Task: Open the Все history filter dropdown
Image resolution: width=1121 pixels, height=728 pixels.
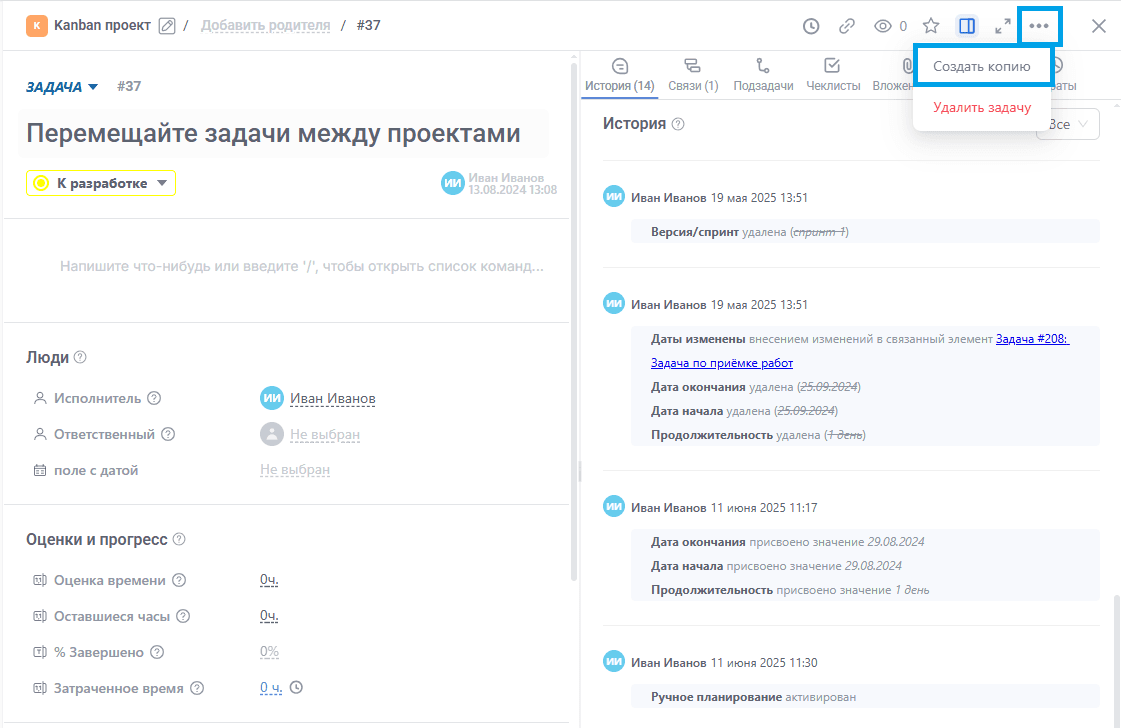Action: pyautogui.click(x=1070, y=124)
